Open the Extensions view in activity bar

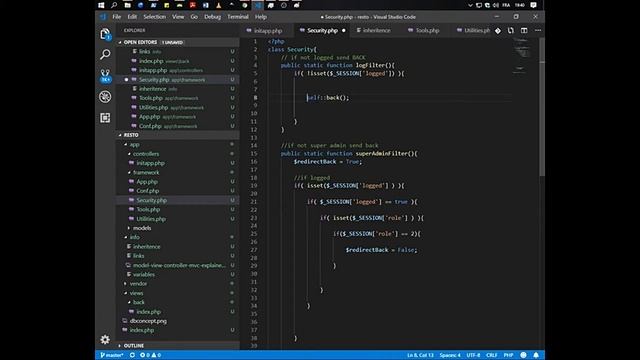105,118
